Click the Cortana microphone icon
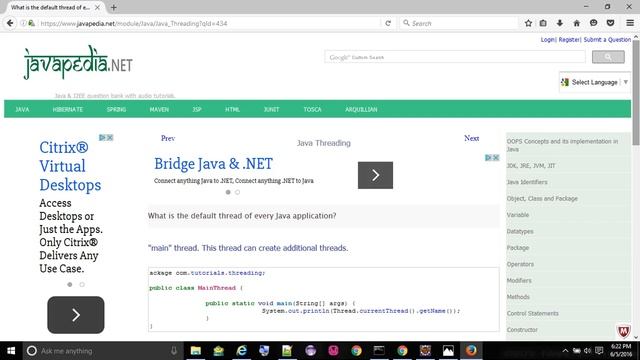640x360 pixels. [x=174, y=351]
